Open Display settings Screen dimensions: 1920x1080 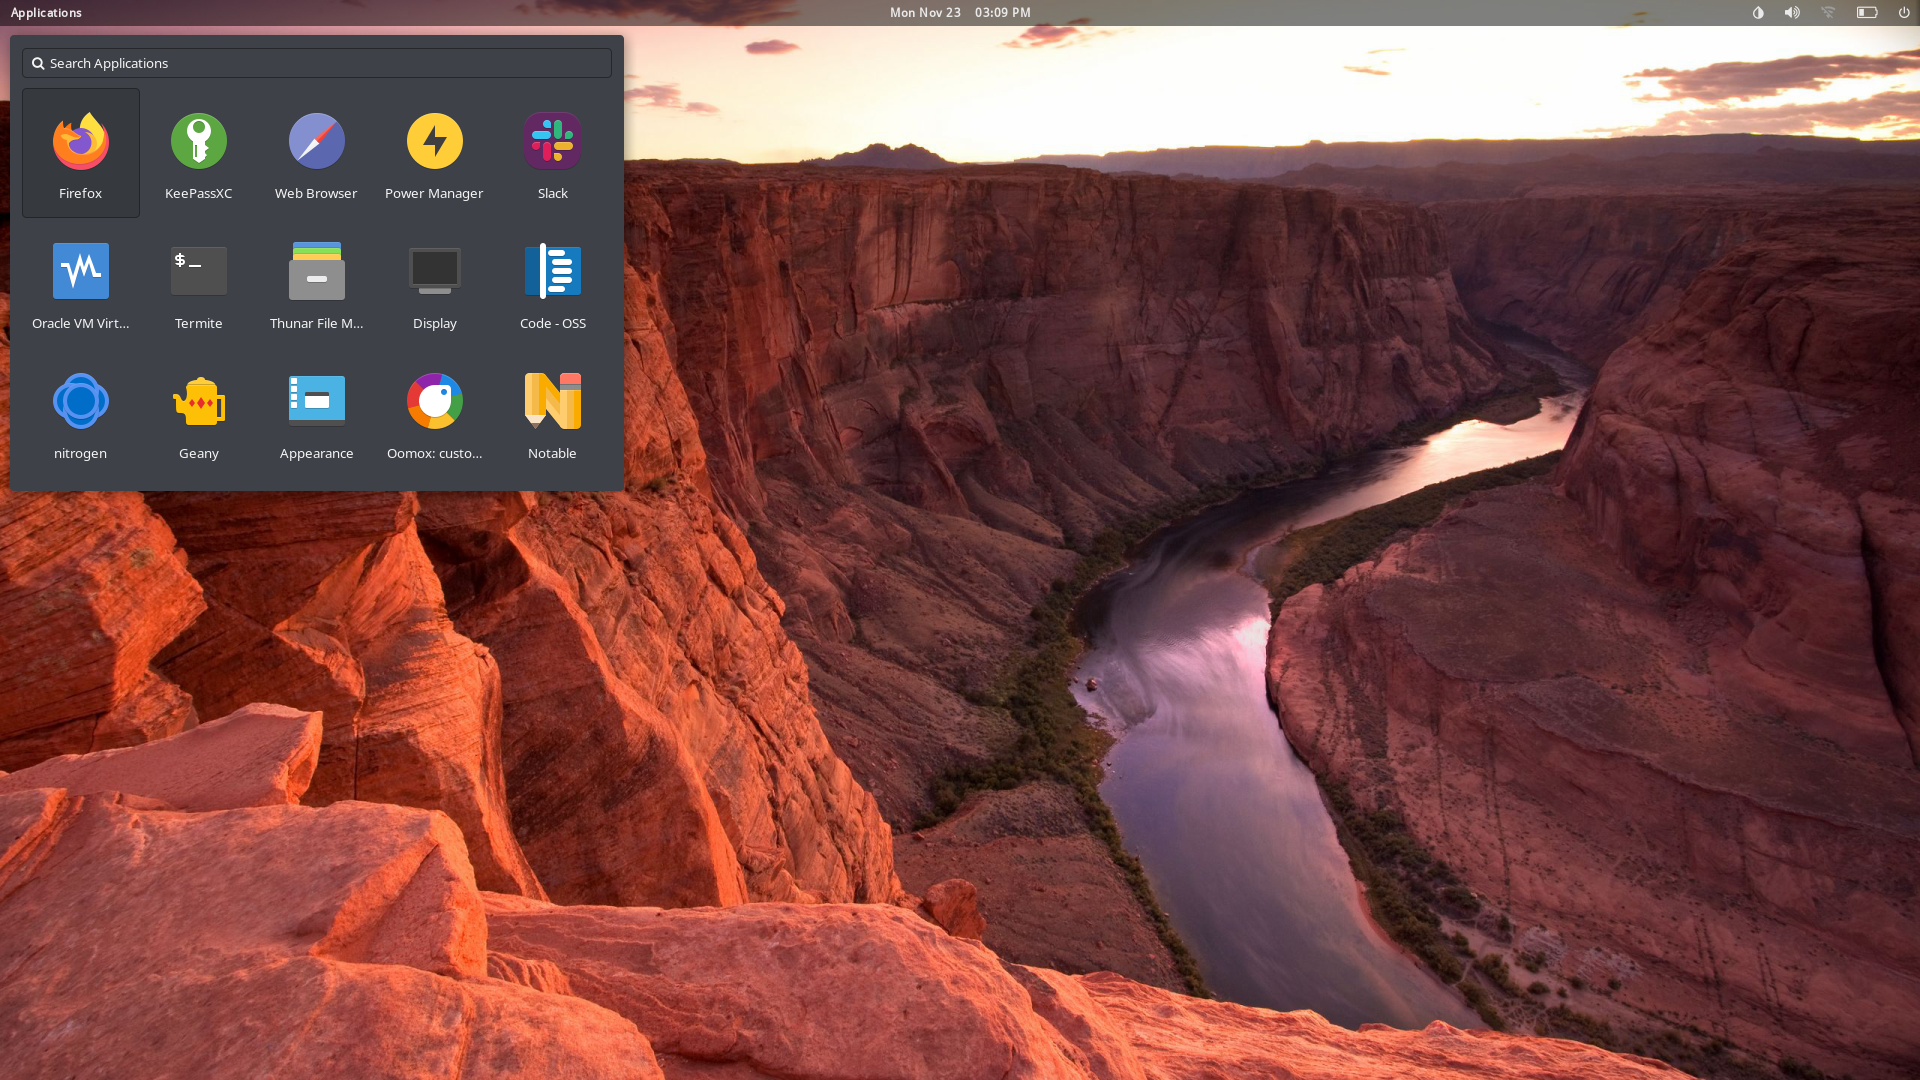(x=434, y=282)
